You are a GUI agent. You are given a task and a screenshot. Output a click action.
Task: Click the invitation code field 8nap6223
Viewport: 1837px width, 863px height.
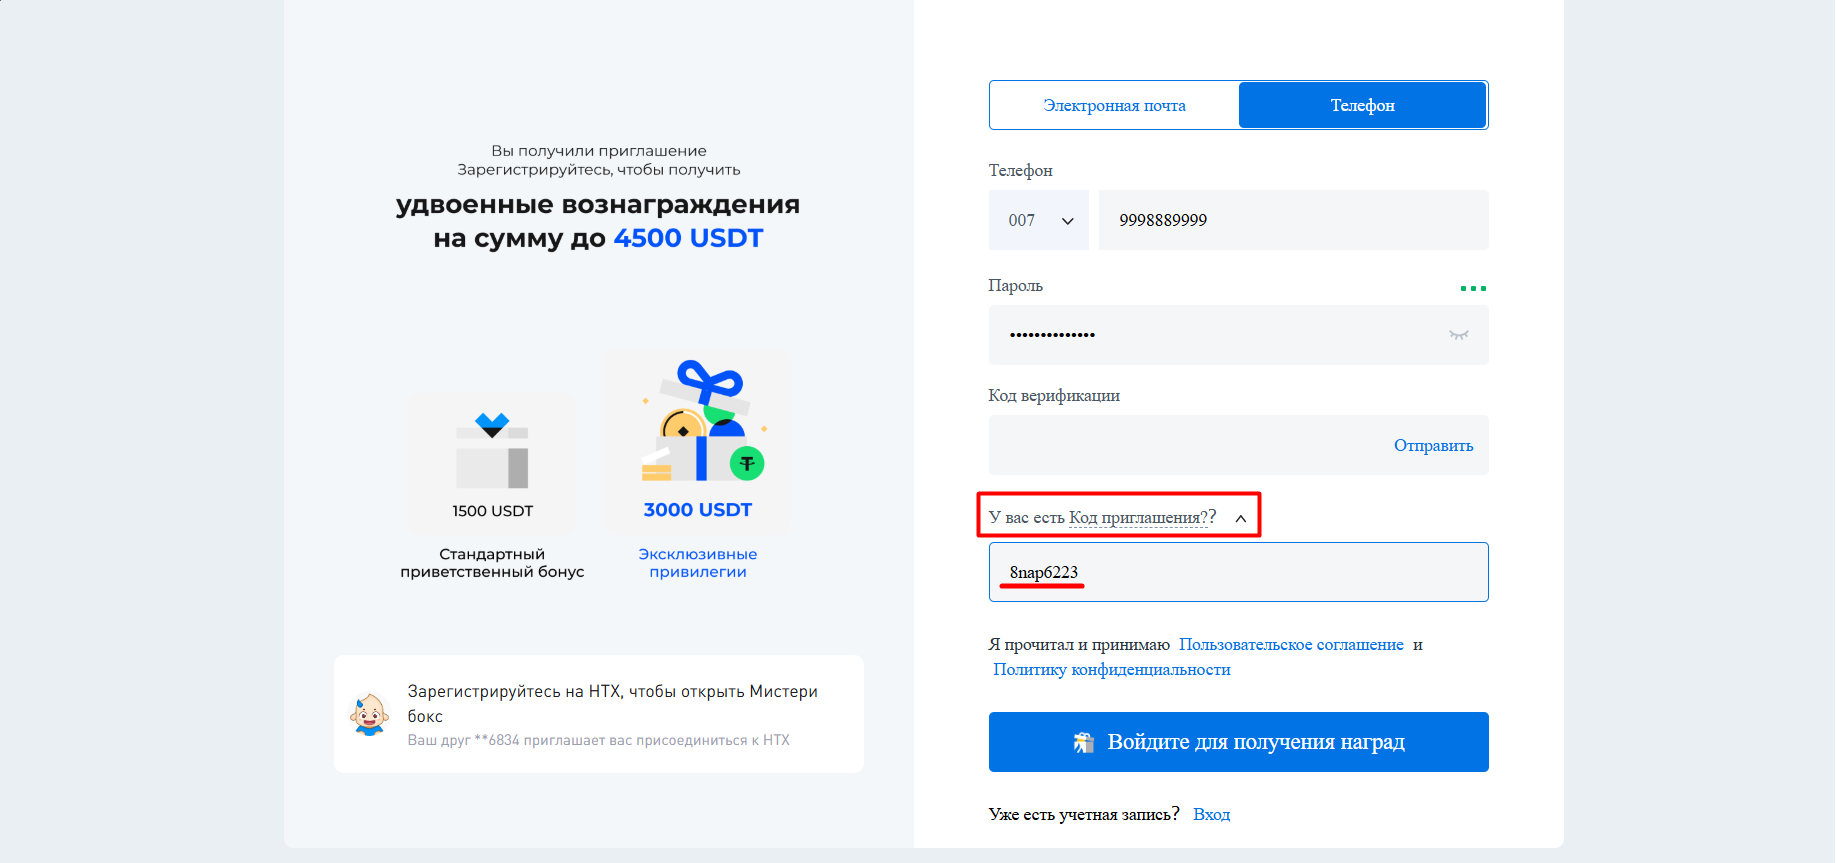click(1239, 572)
